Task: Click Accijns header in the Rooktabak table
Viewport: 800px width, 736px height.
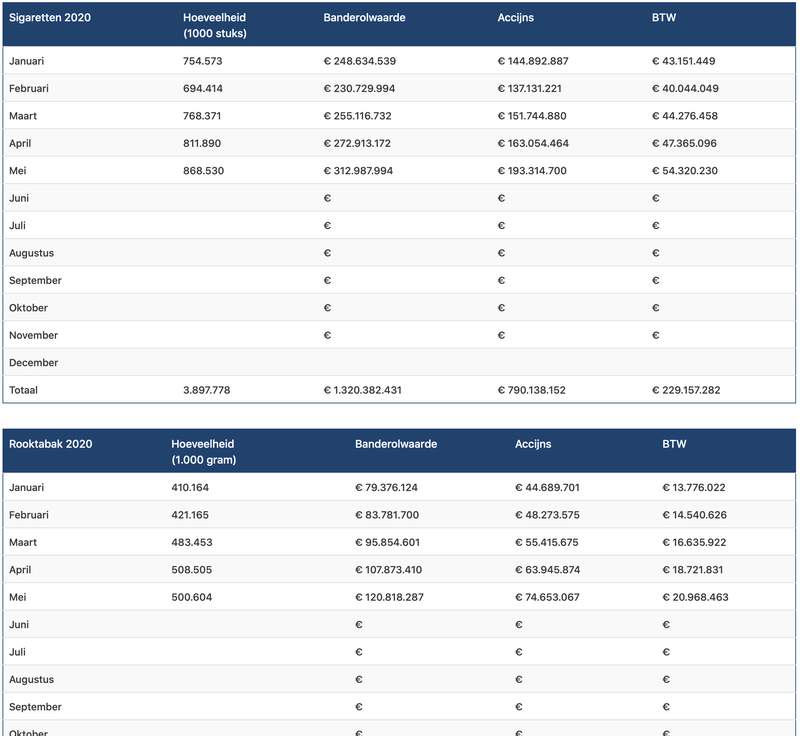Action: click(x=533, y=444)
